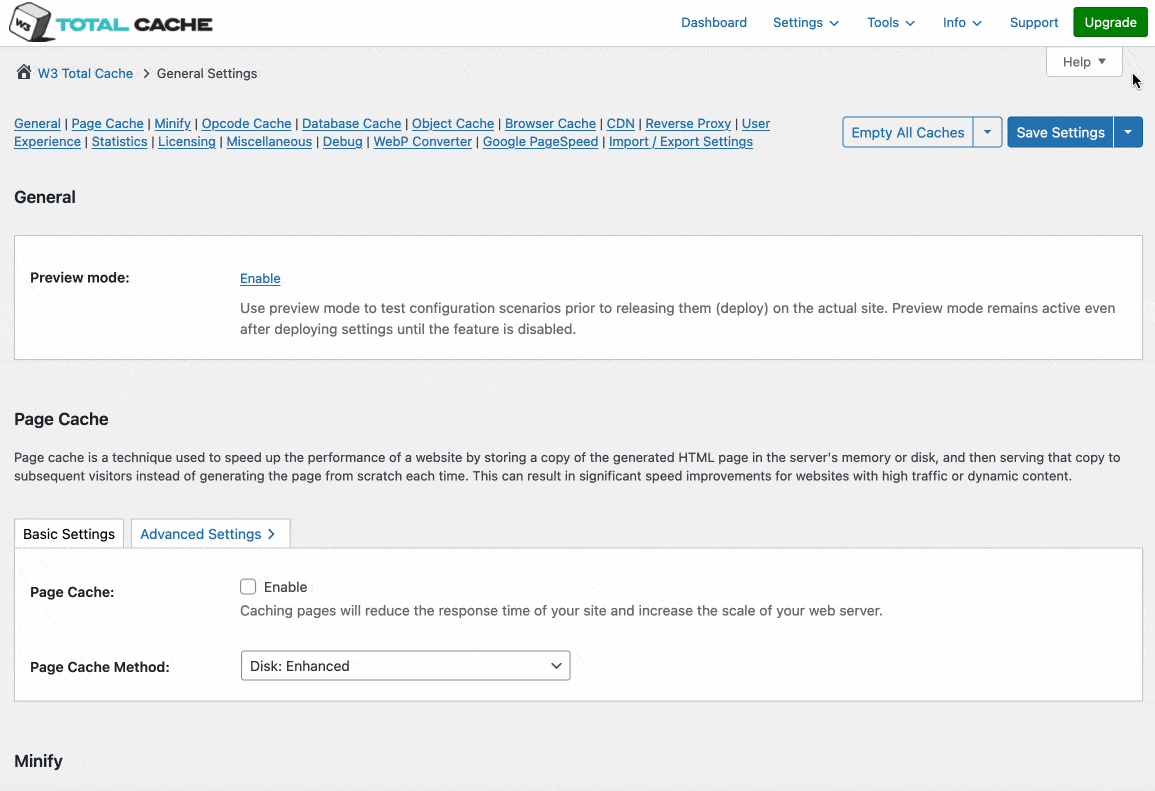Jump to Minify anchor link
This screenshot has height=791, width=1155.
pyautogui.click(x=172, y=124)
